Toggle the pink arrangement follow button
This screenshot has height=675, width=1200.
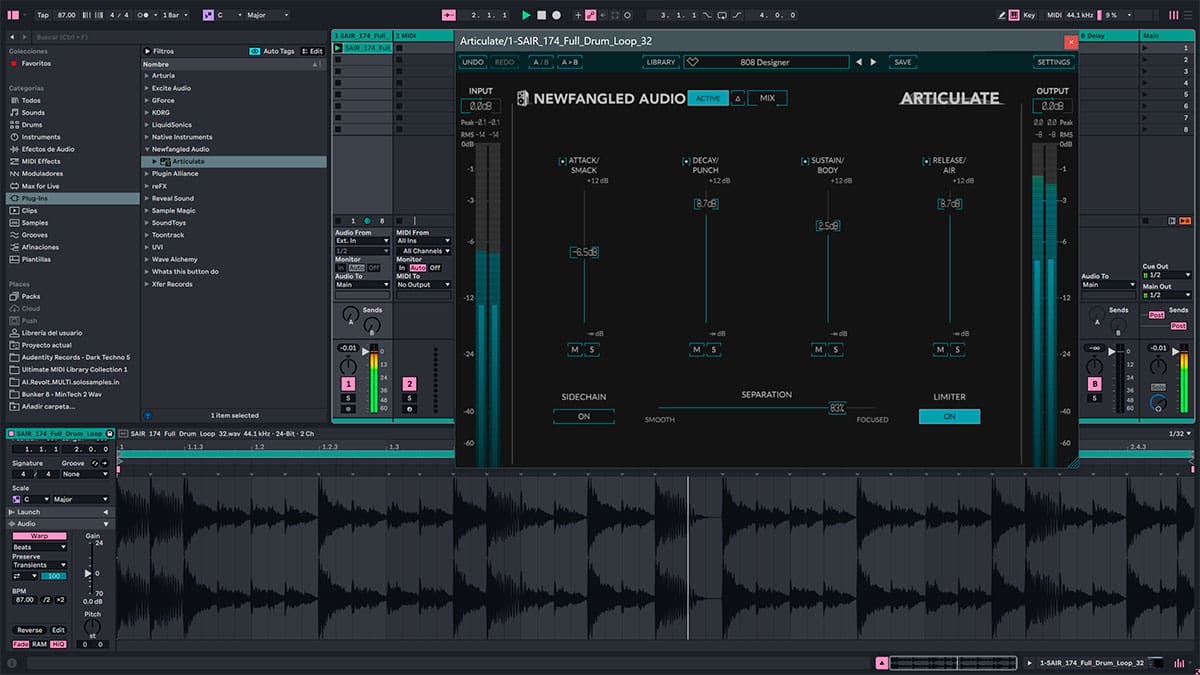(x=448, y=15)
